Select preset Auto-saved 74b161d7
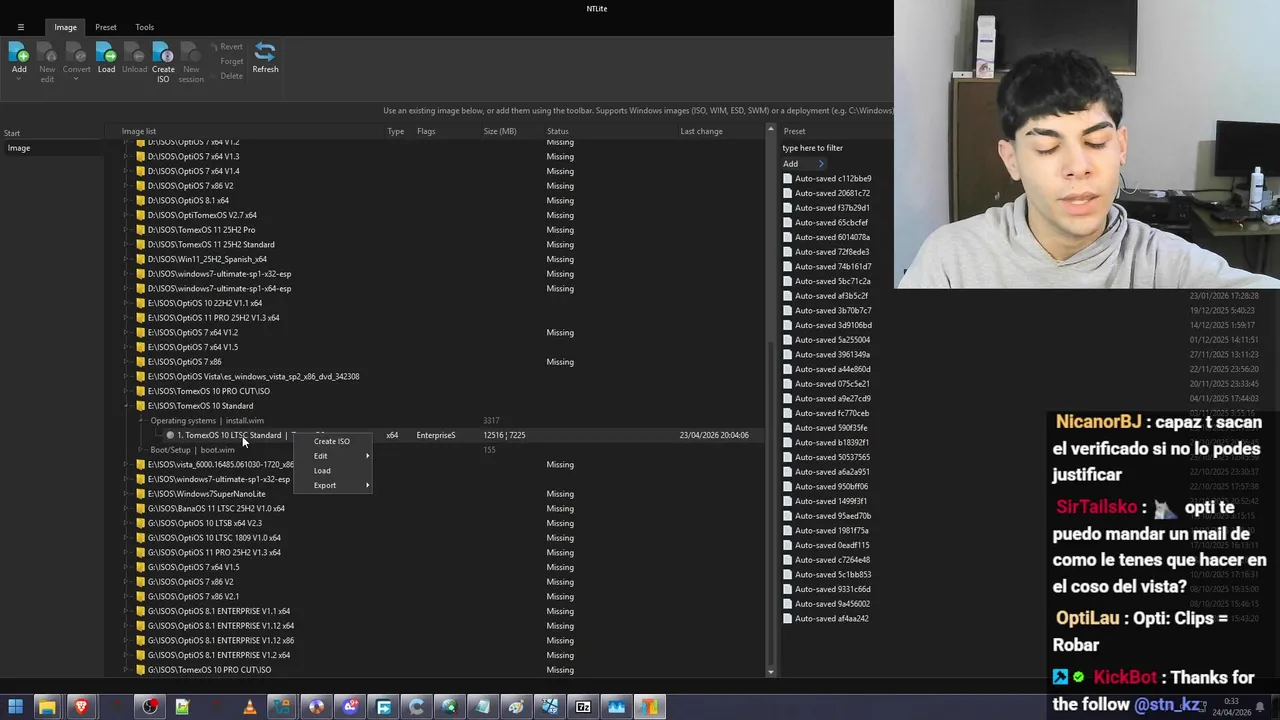The width and height of the screenshot is (1280, 720). tap(833, 266)
